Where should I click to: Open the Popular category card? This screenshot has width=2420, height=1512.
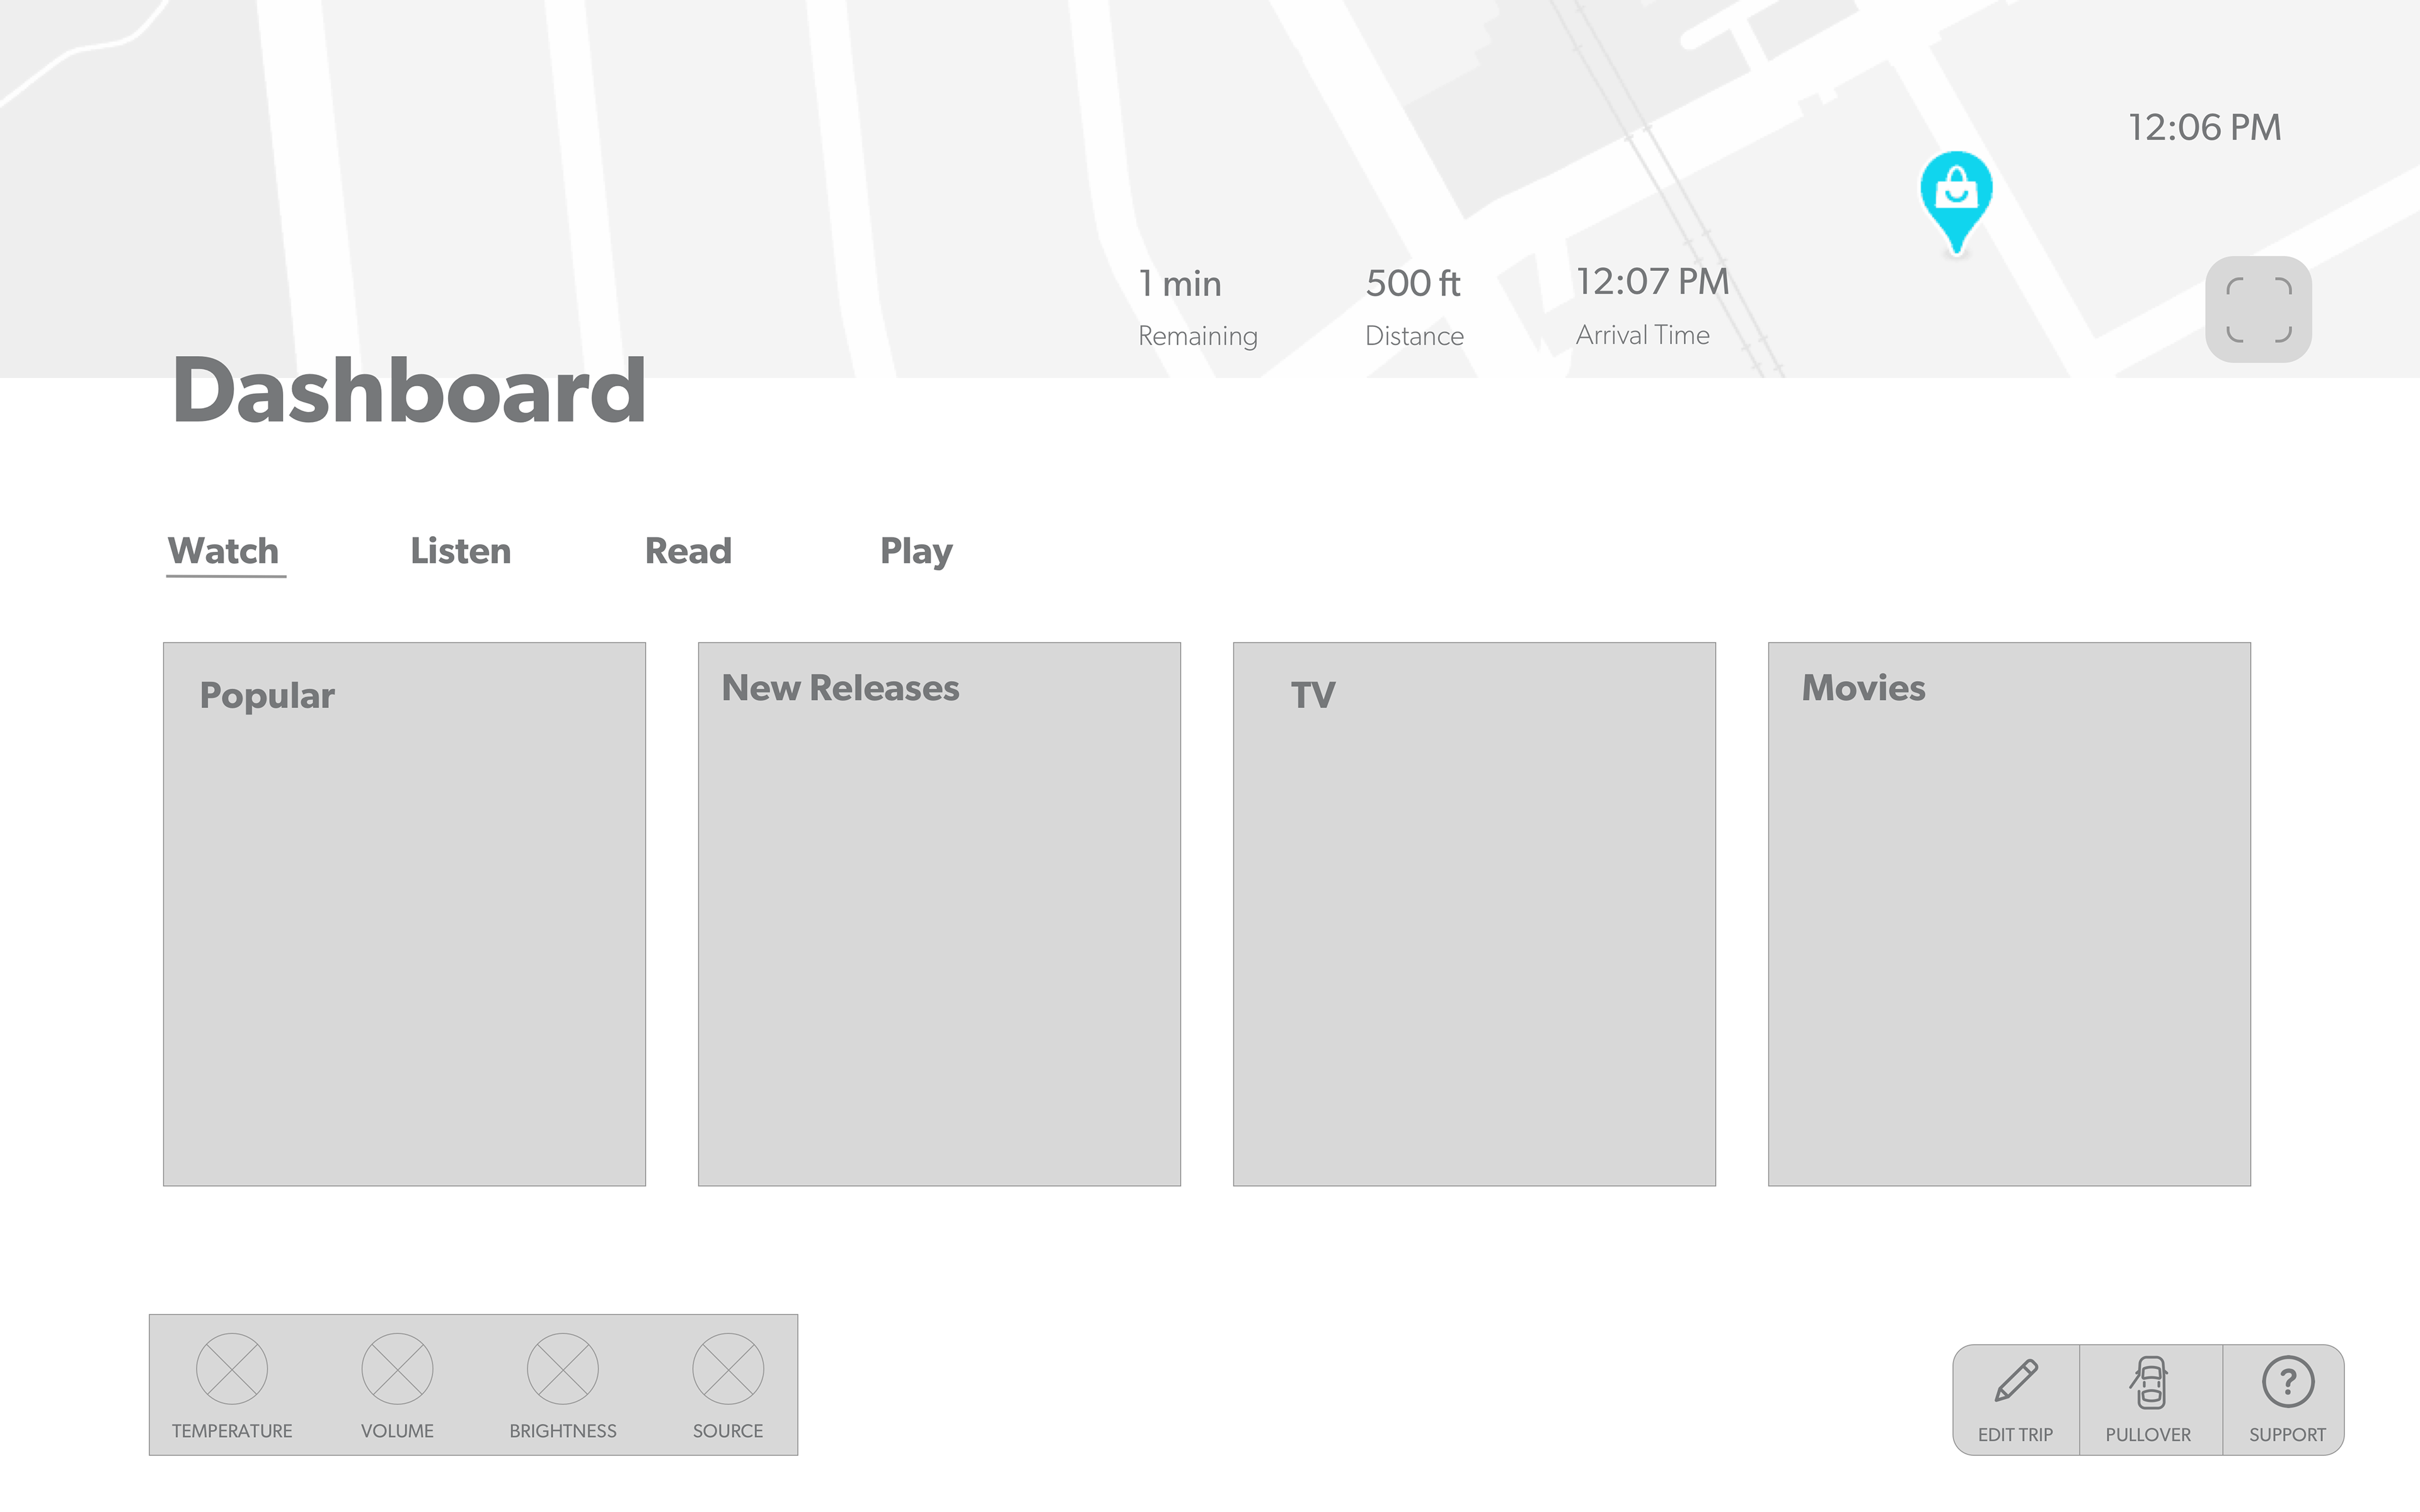pos(404,914)
